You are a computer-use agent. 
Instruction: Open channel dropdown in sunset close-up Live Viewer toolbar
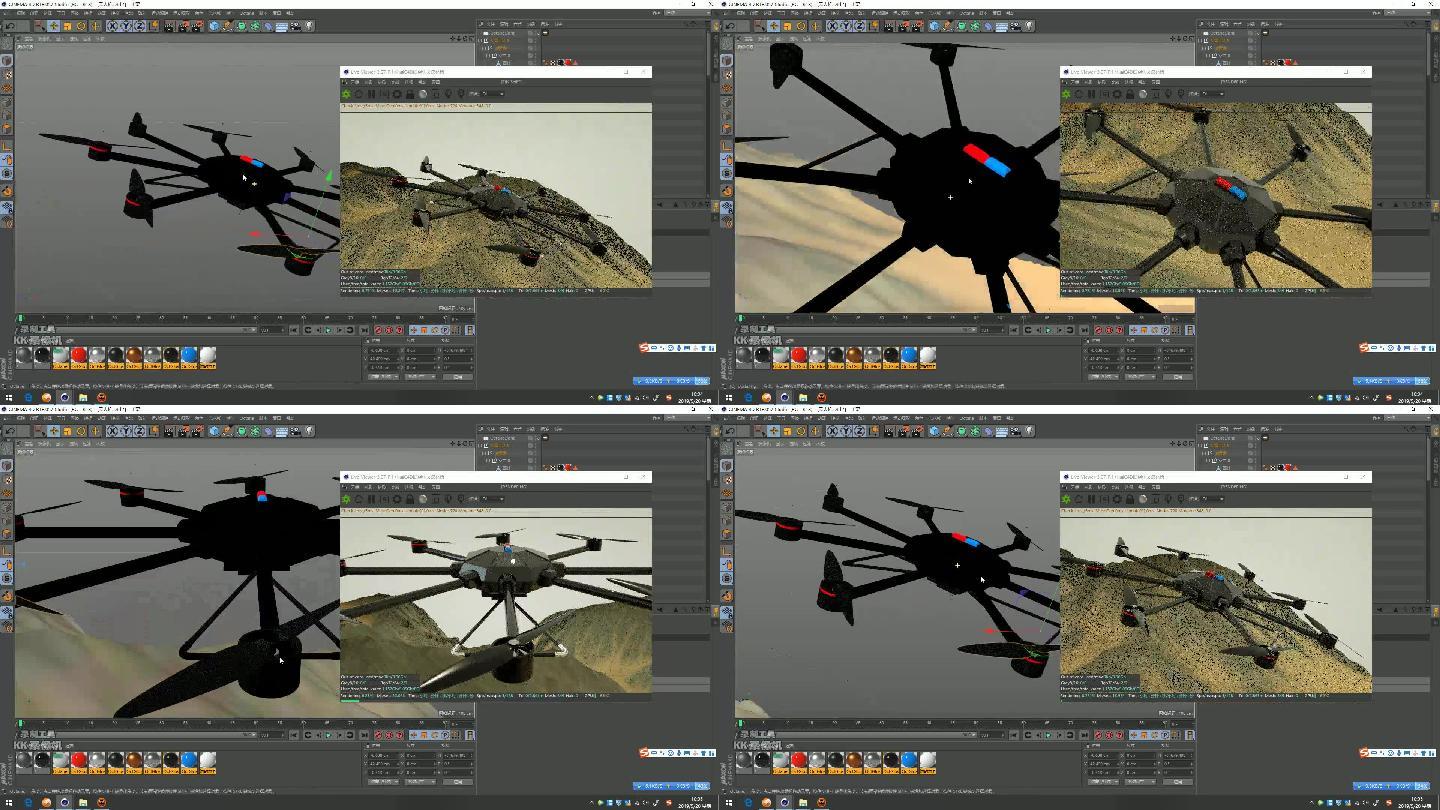[1215, 94]
